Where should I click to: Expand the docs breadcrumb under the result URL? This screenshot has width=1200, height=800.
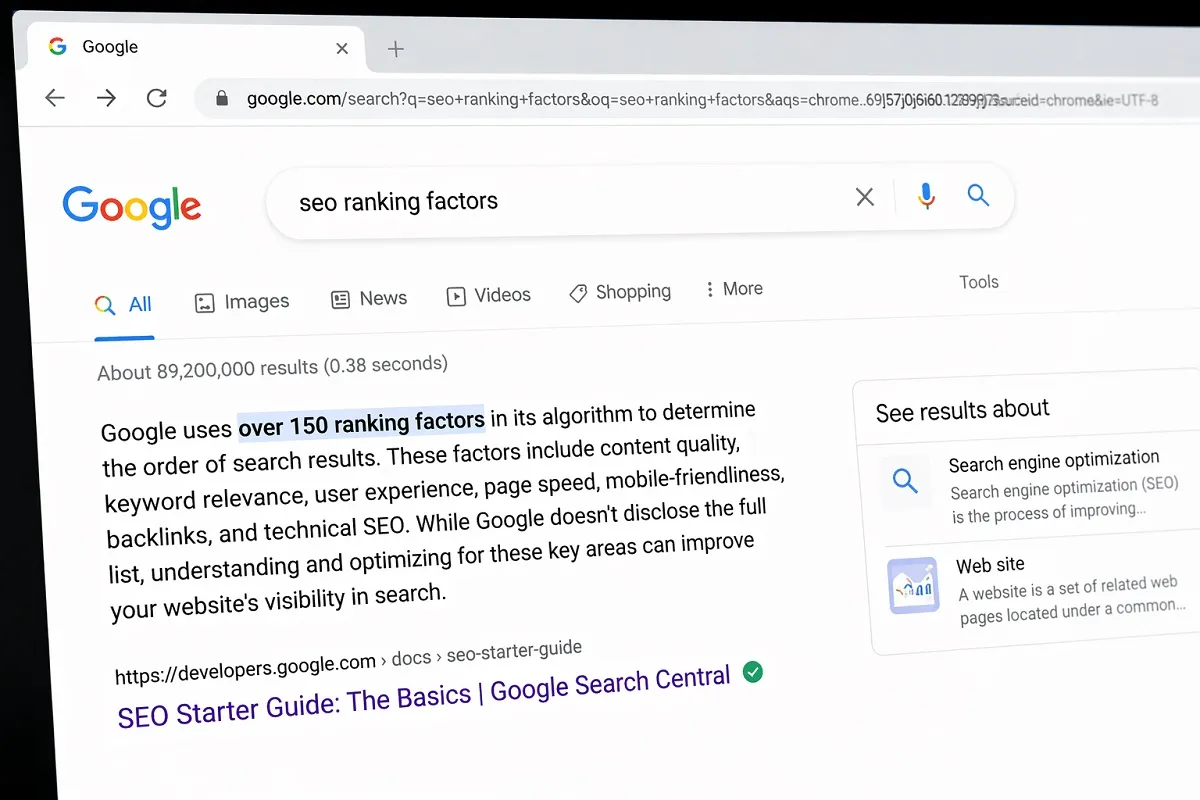click(x=411, y=658)
